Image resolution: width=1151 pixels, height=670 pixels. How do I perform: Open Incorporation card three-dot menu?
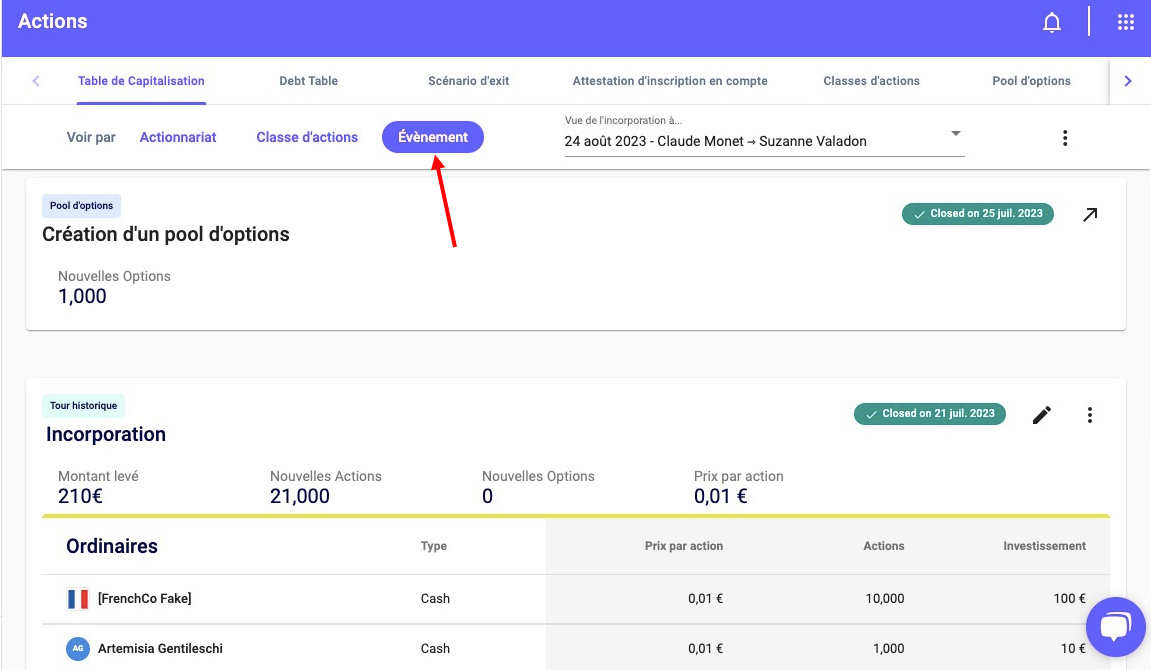pyautogui.click(x=1090, y=415)
